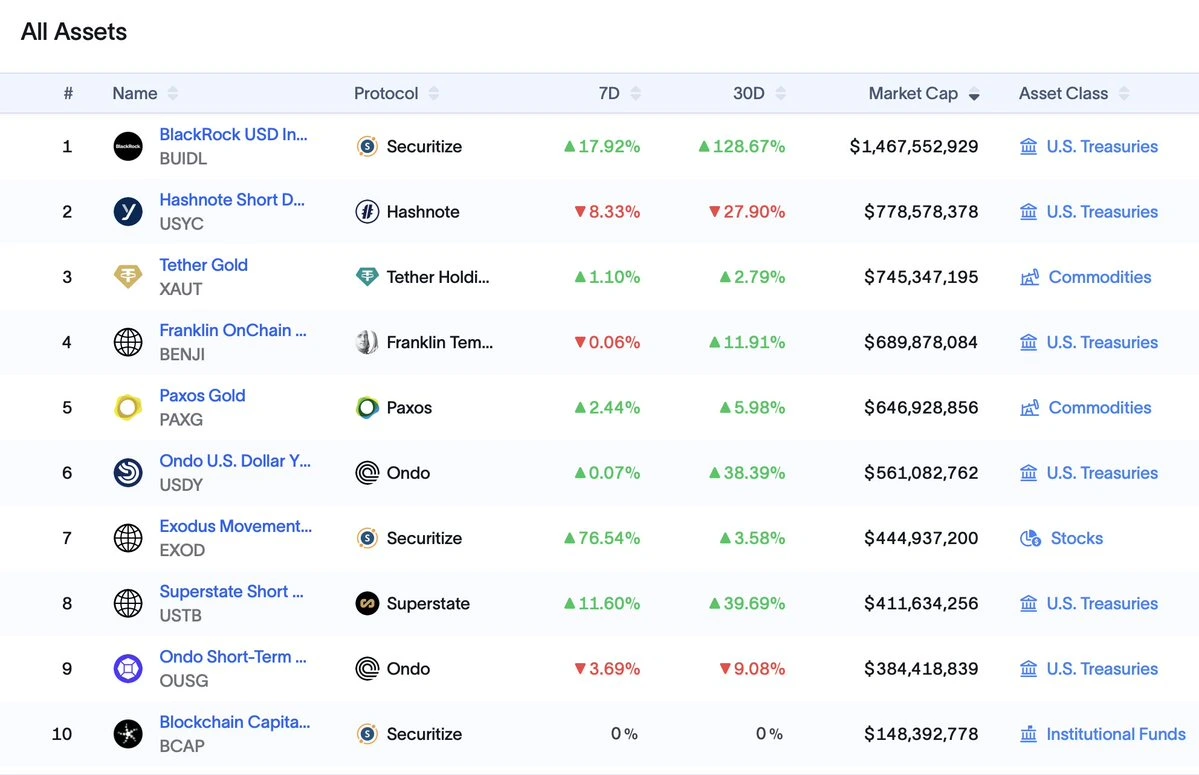The width and height of the screenshot is (1199, 775).
Task: Click the globe icon beside Superstate USTB
Action: point(128,603)
